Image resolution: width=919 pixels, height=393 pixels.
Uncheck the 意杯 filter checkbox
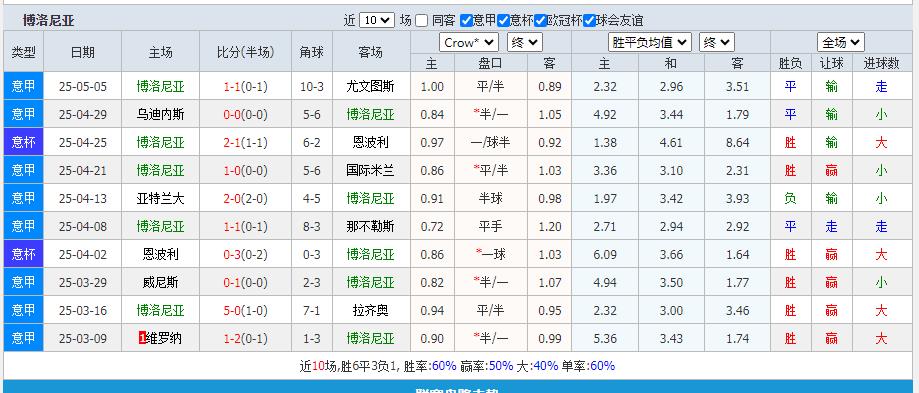coord(503,20)
